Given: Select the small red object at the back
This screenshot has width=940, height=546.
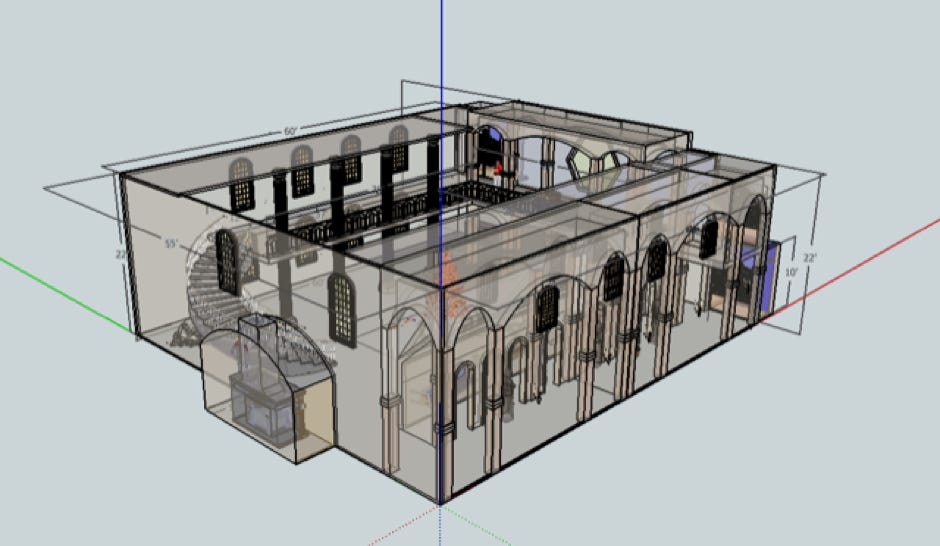Looking at the screenshot, I should pyautogui.click(x=497, y=169).
